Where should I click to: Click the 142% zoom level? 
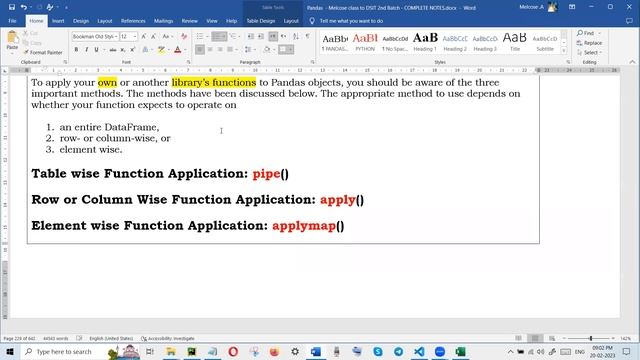click(x=626, y=338)
